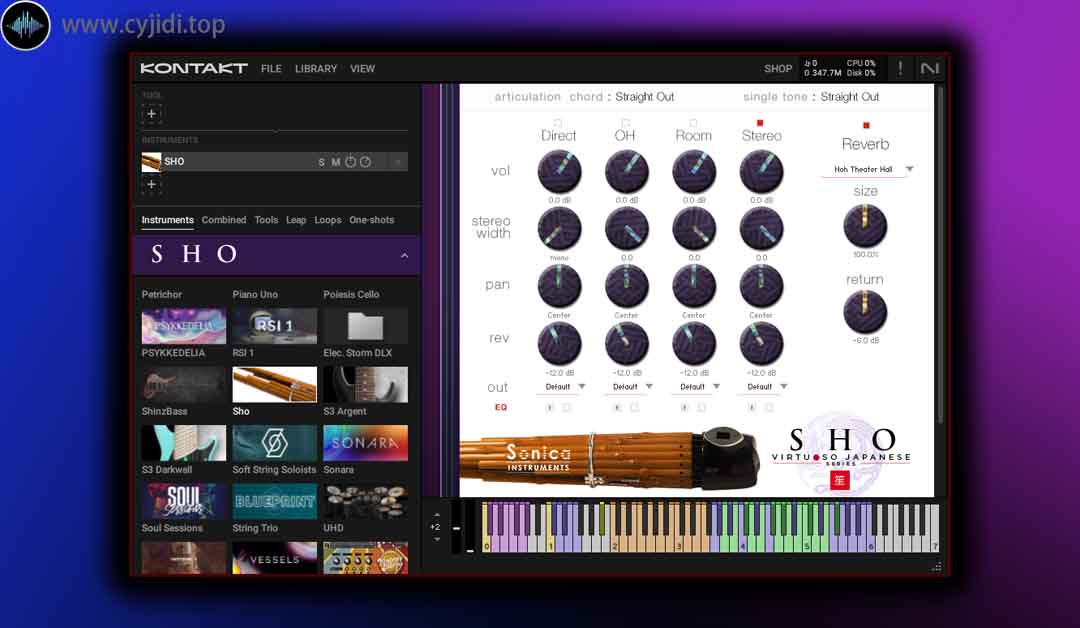Enable the Direct mic channel
This screenshot has height=628, width=1080.
click(558, 123)
